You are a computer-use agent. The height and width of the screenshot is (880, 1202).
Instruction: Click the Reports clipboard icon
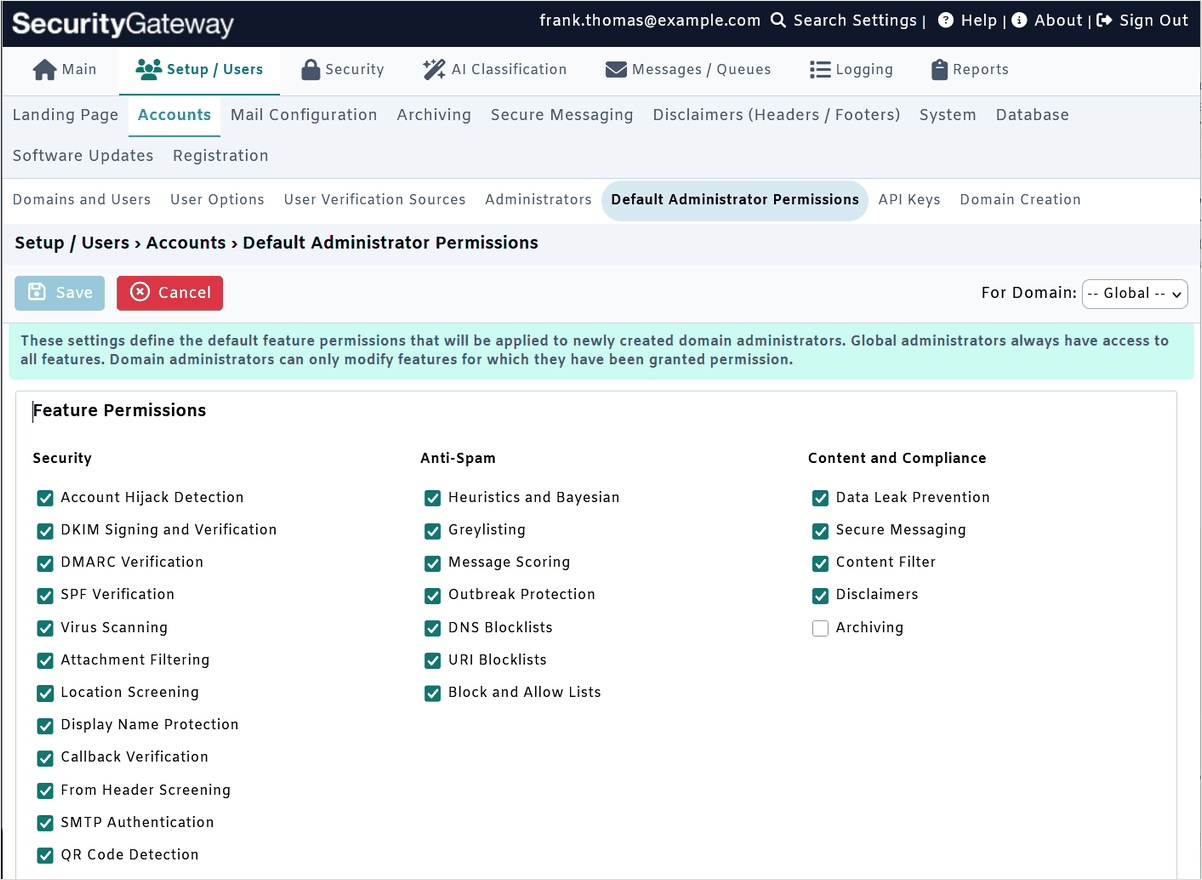pyautogui.click(x=939, y=70)
